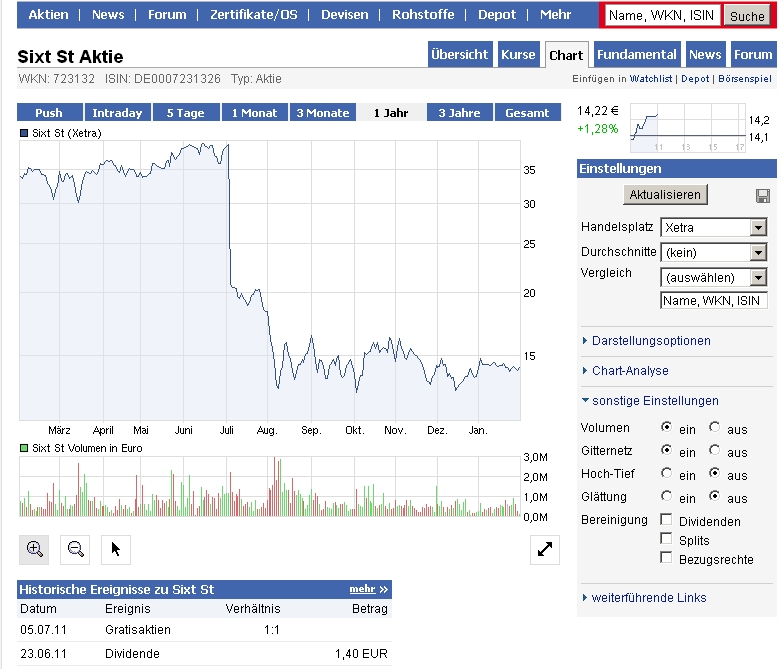This screenshot has height=669, width=783.
Task: Open the Vergleich (auswählen) dropdown
Action: [714, 278]
